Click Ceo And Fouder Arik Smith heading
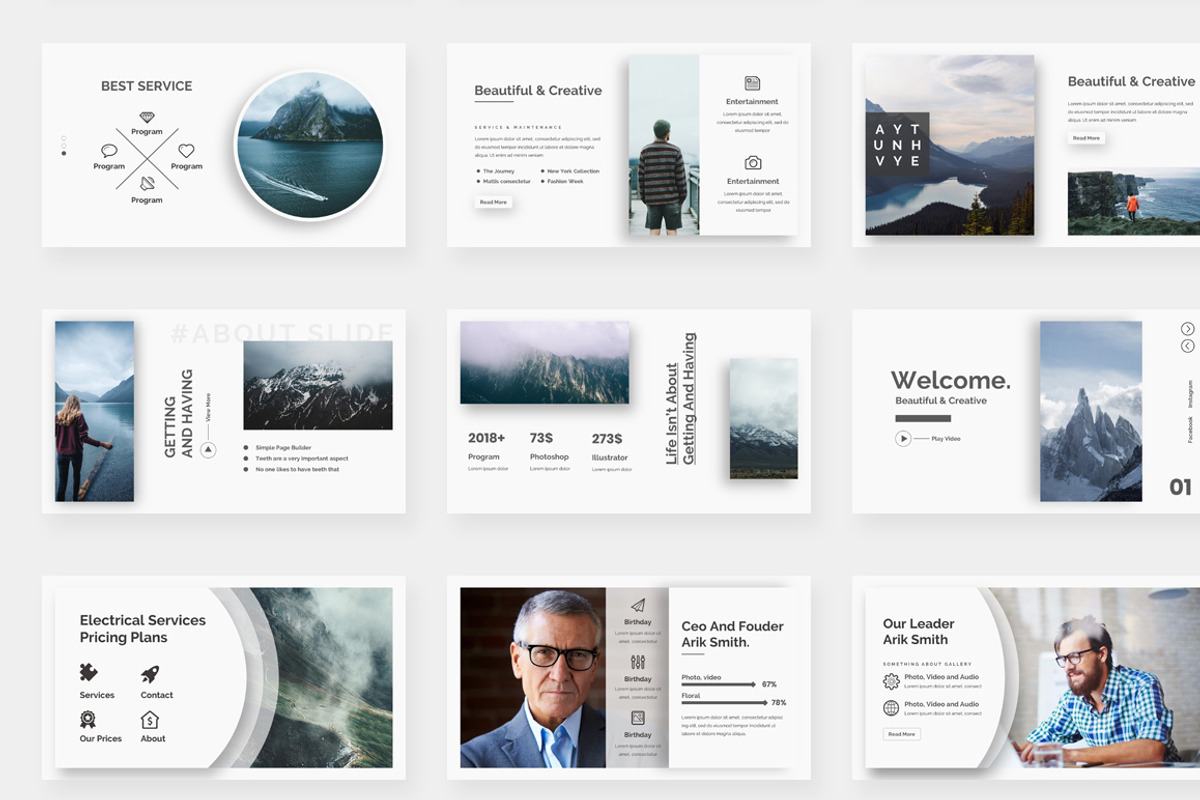Image resolution: width=1200 pixels, height=800 pixels. 733,634
